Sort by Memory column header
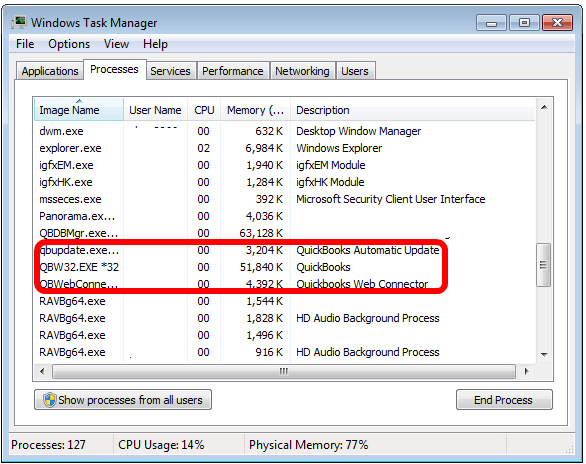Screen dimensions: 586x464 [256, 110]
